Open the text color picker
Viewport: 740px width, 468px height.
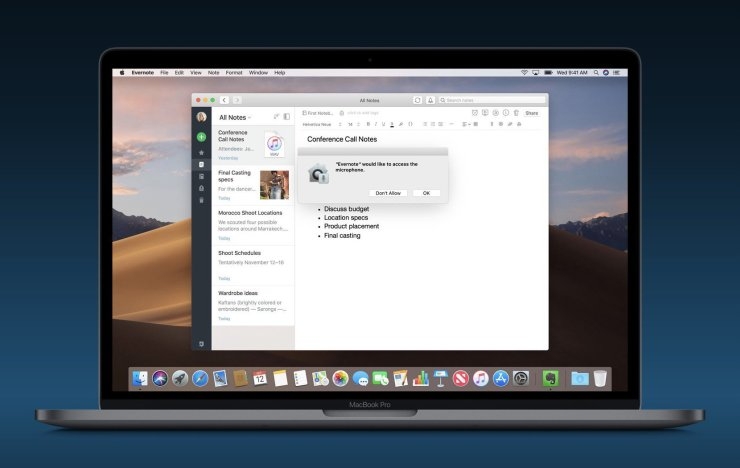click(x=392, y=124)
